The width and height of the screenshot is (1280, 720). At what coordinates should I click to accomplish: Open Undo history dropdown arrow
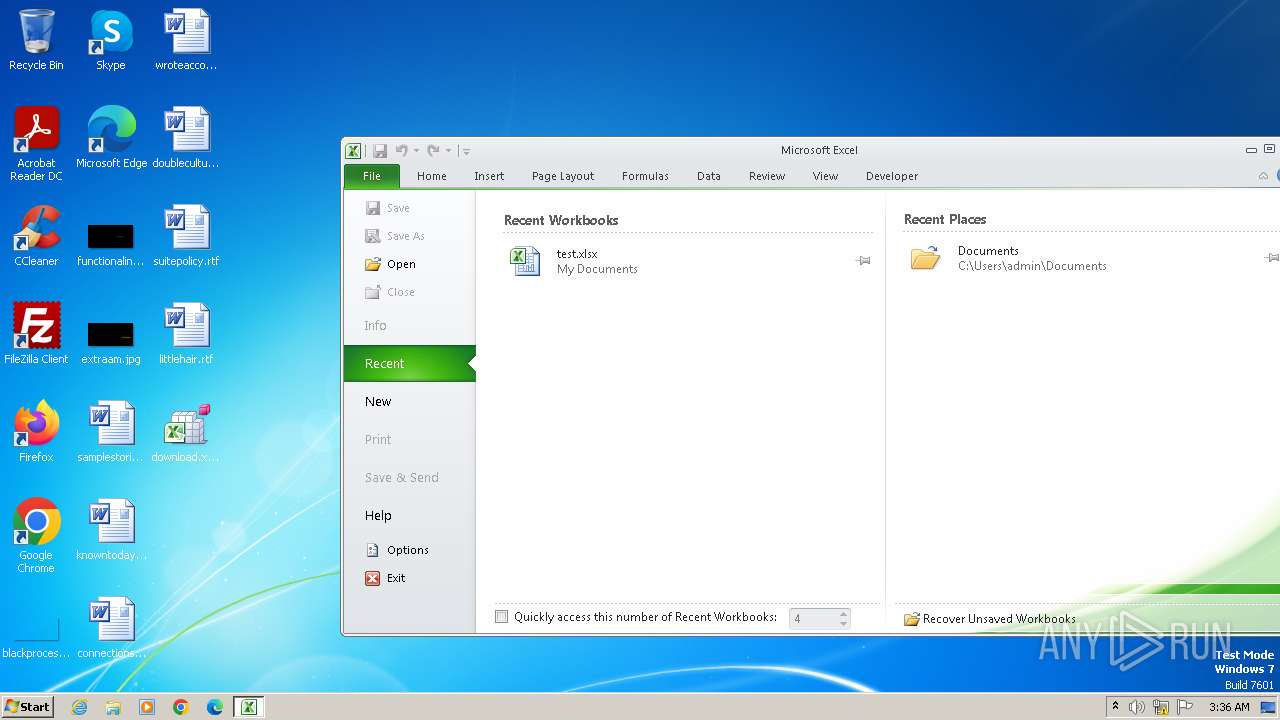[416, 151]
